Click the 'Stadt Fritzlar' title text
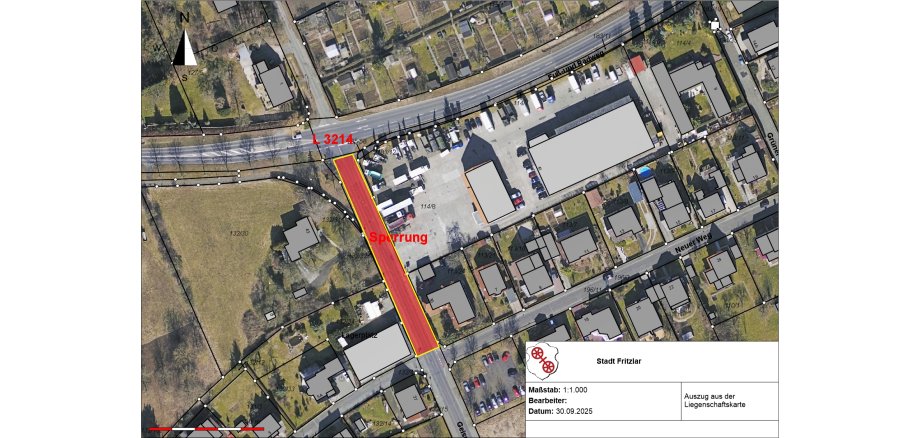The width and height of the screenshot is (920, 438). (x=618, y=361)
